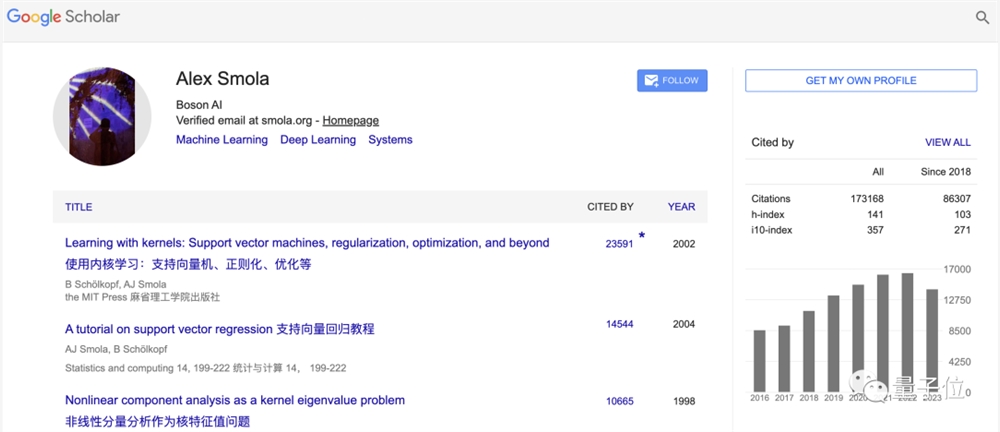Open Alex Smola's profile photo
This screenshot has width=1000, height=432.
[102, 116]
